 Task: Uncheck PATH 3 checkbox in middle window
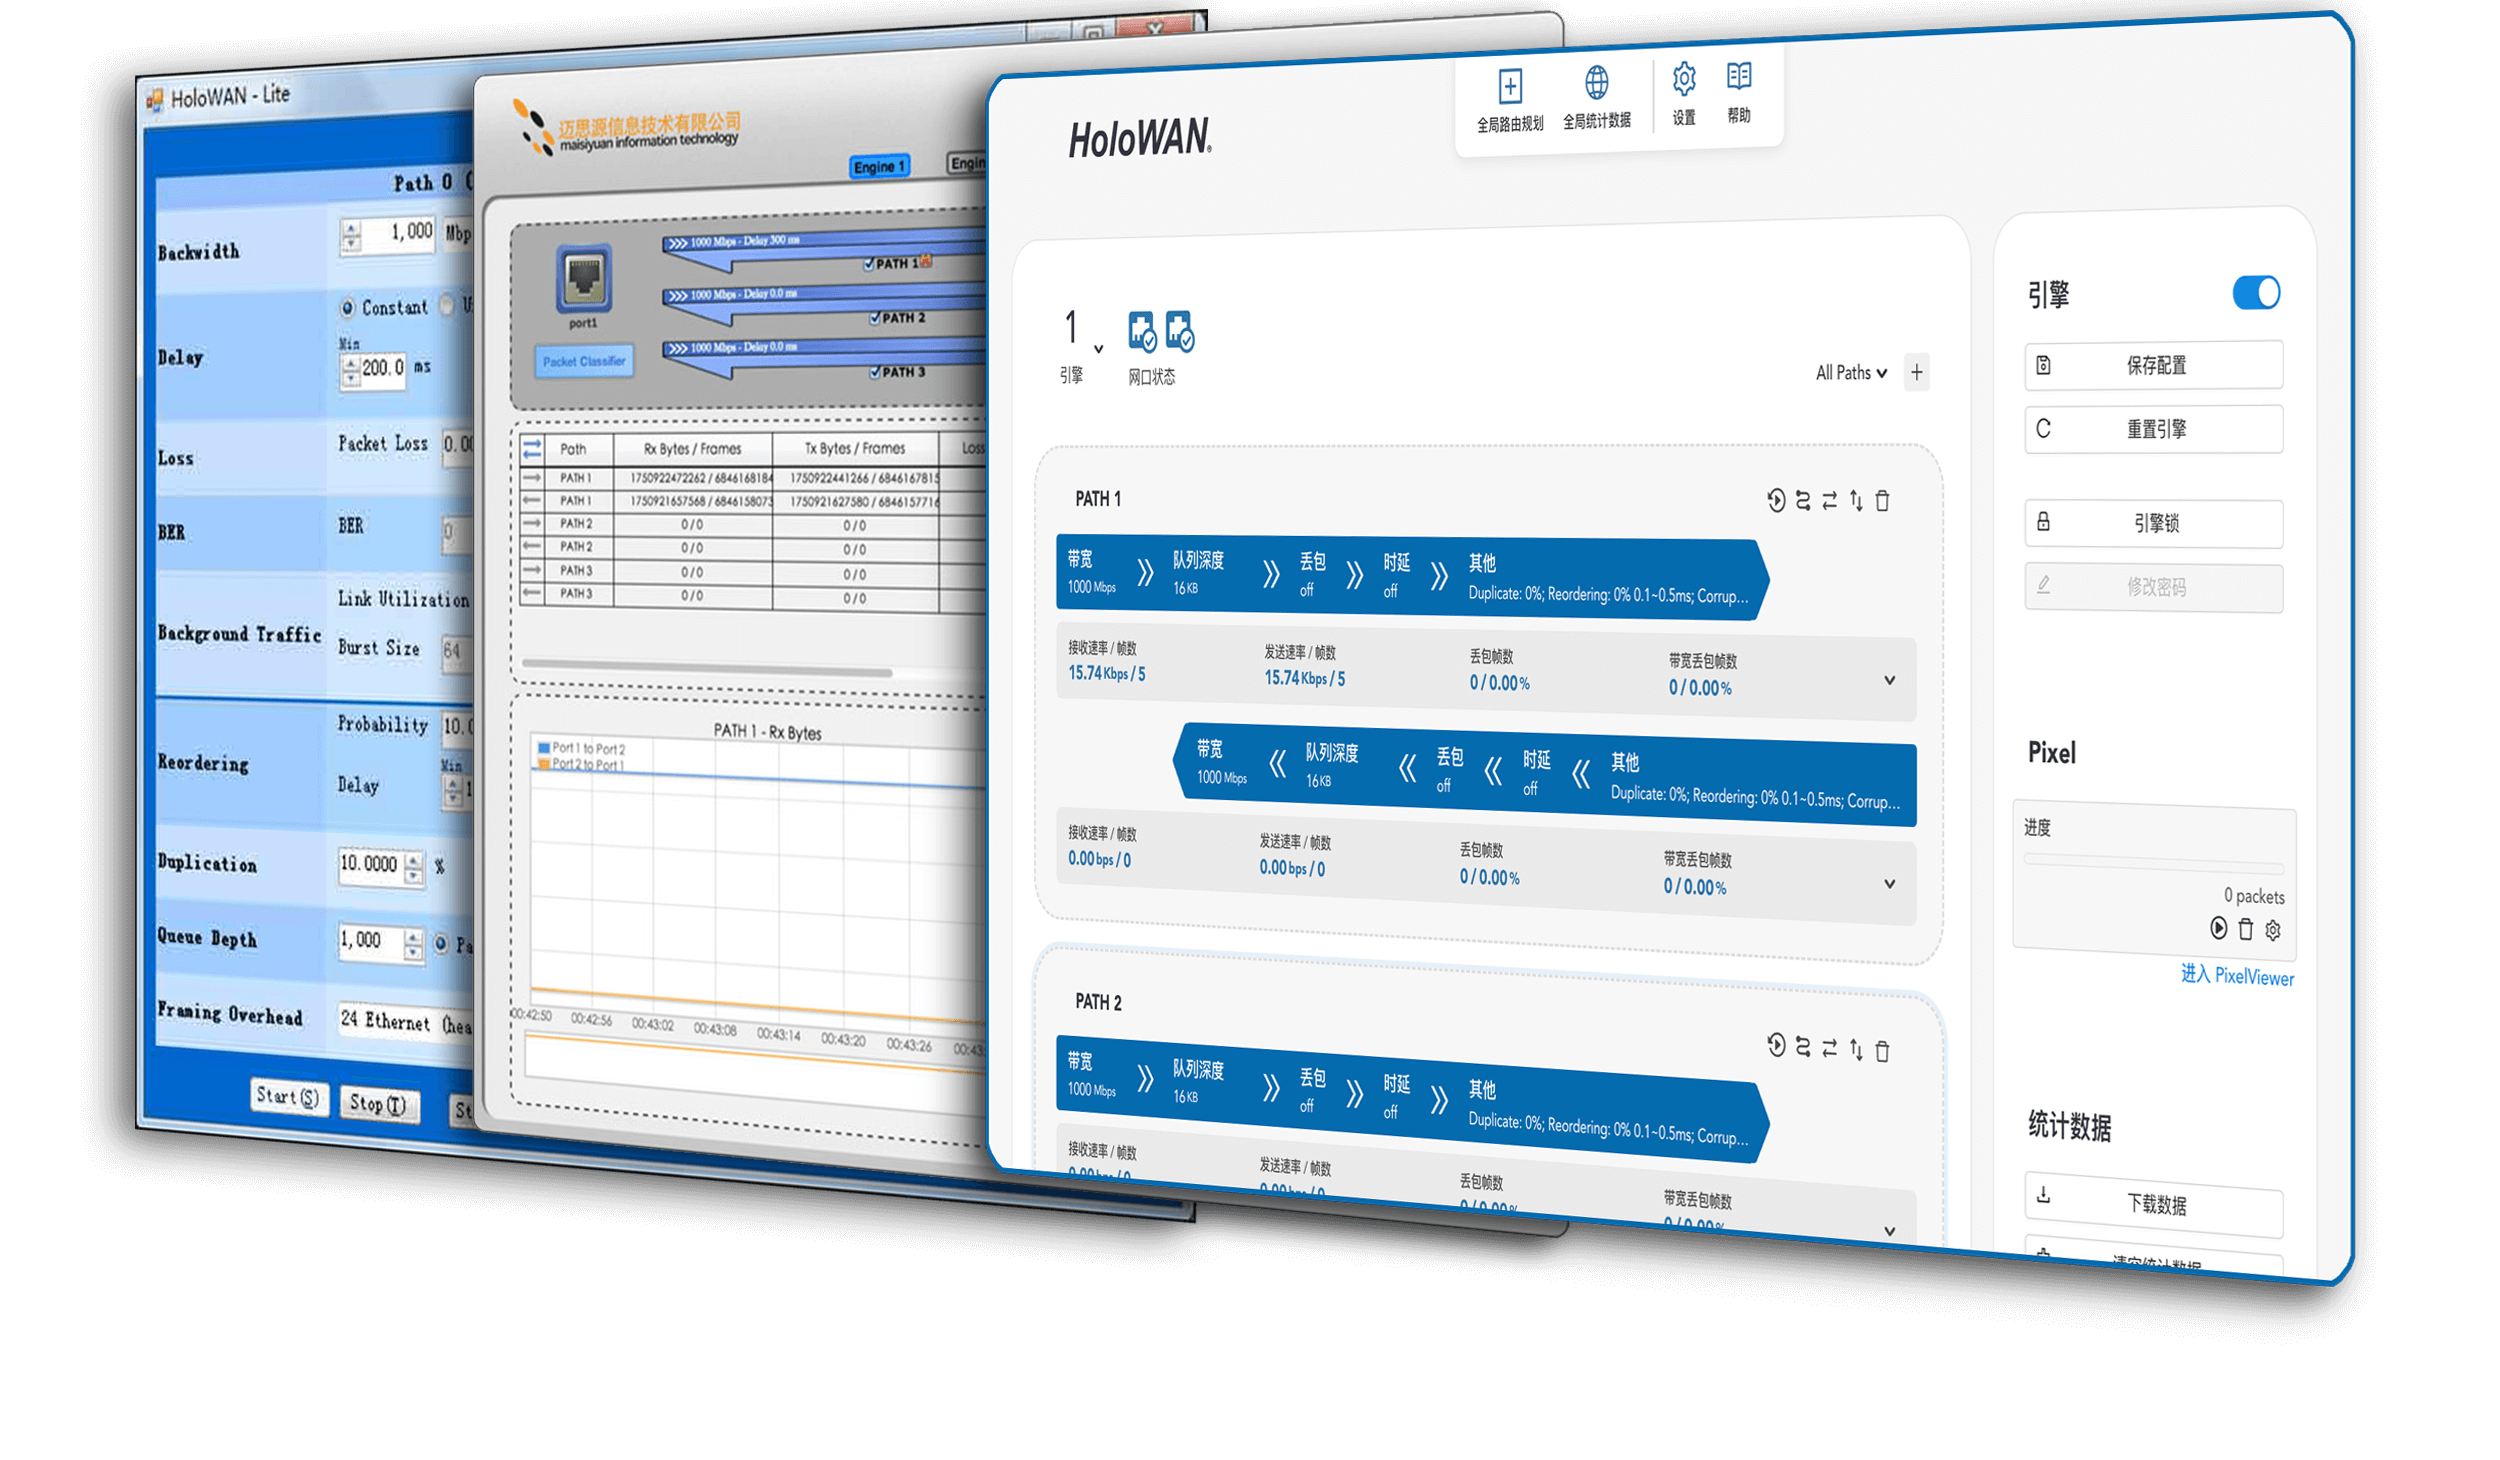875,373
